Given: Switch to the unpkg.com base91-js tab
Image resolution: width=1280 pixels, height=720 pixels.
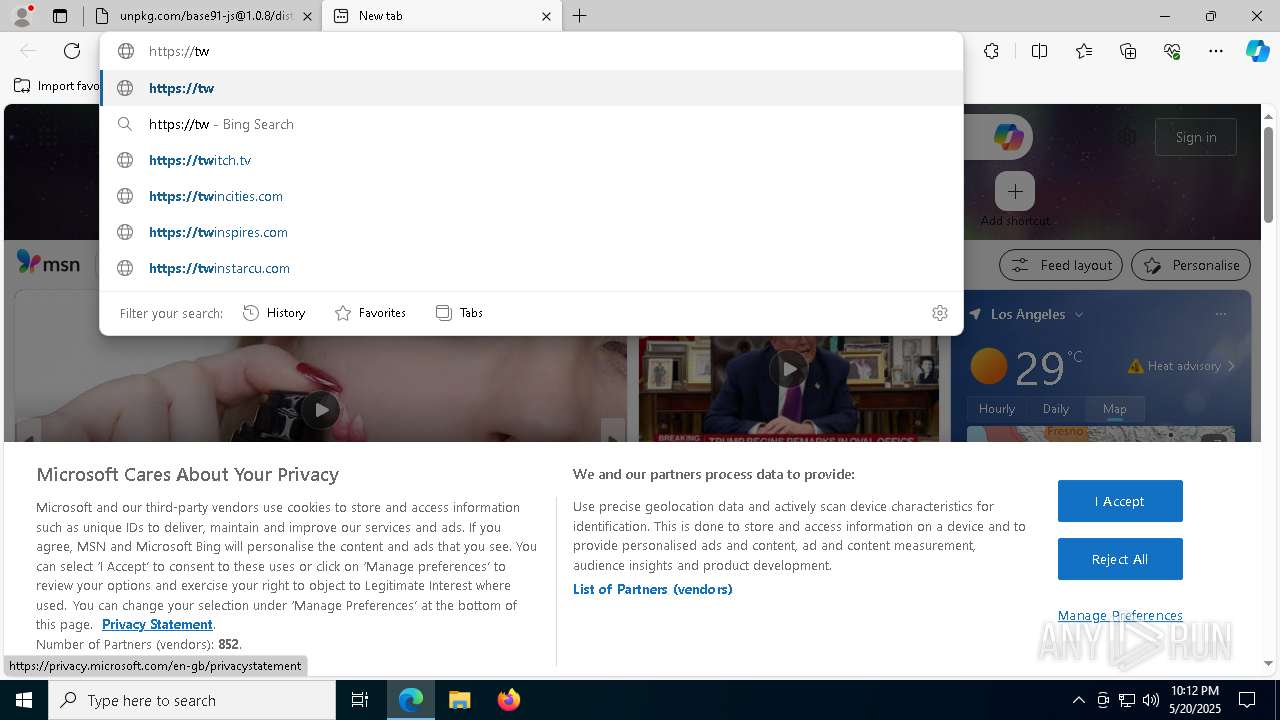Looking at the screenshot, I should (203, 16).
